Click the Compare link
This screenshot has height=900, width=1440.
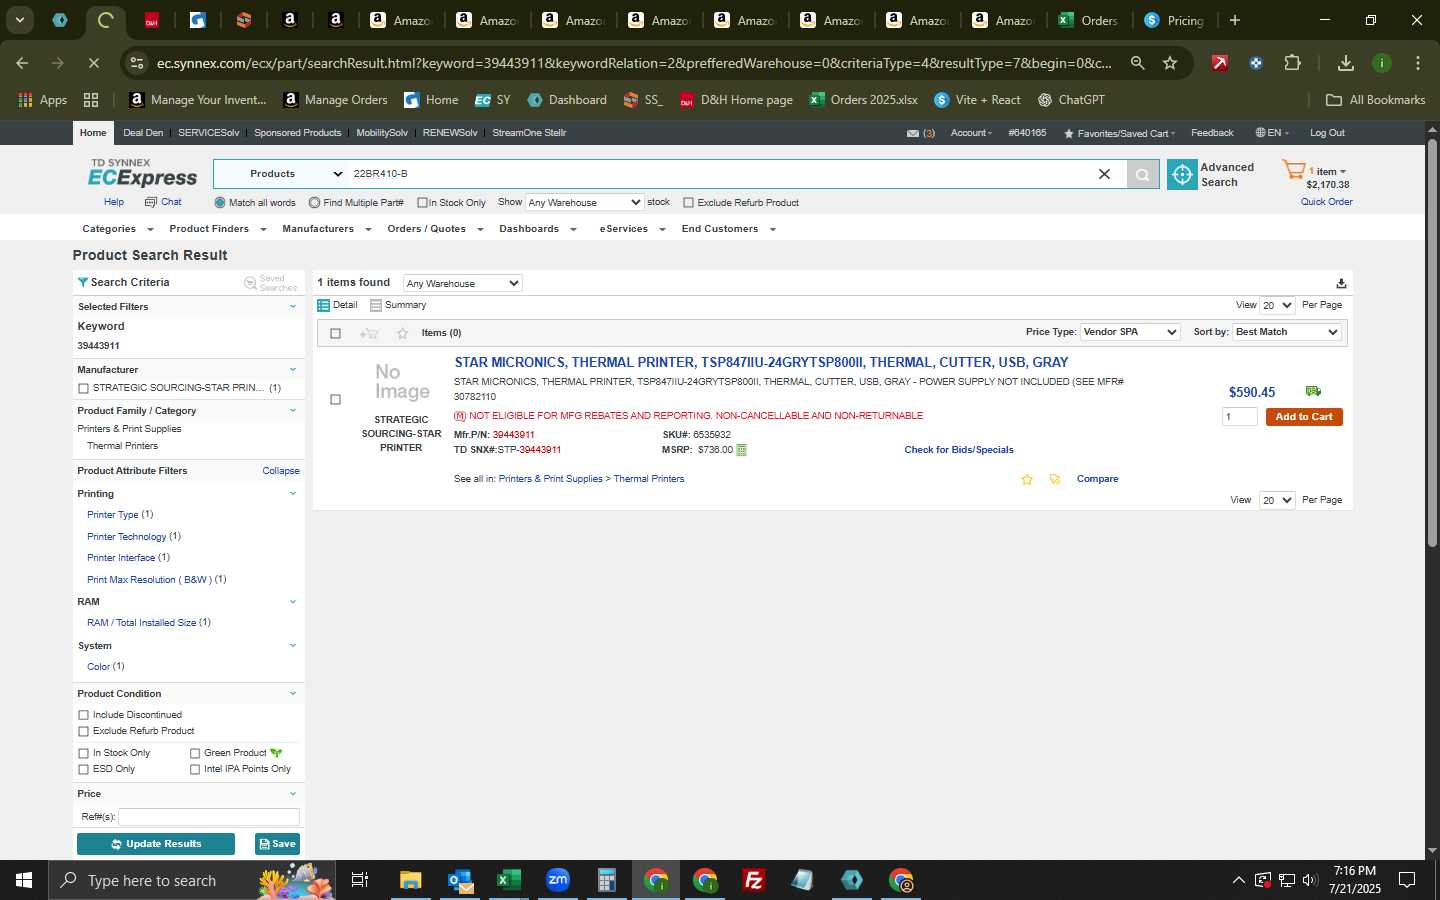click(x=1097, y=479)
